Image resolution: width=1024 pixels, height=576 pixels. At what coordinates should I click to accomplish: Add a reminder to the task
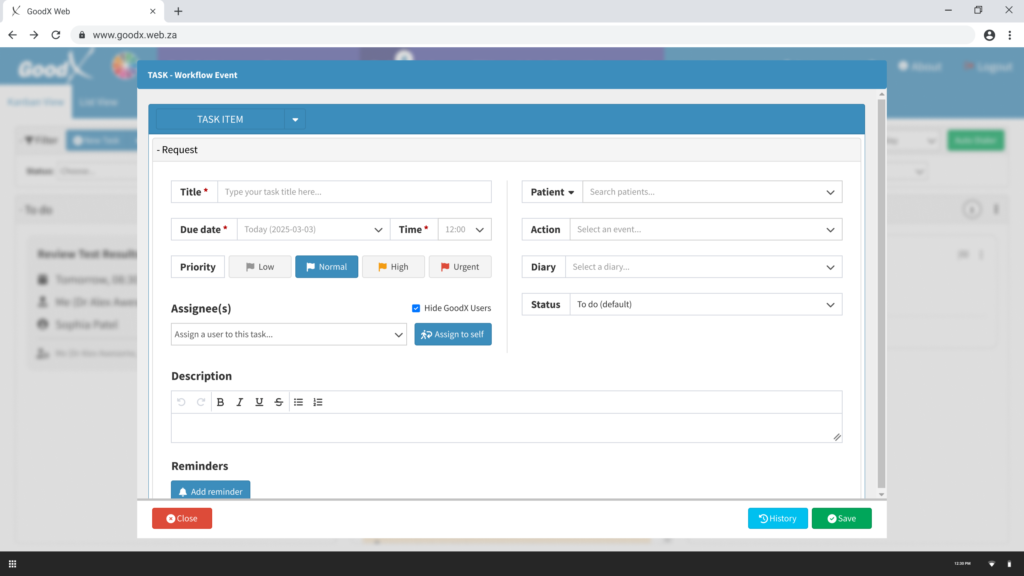pyautogui.click(x=210, y=490)
